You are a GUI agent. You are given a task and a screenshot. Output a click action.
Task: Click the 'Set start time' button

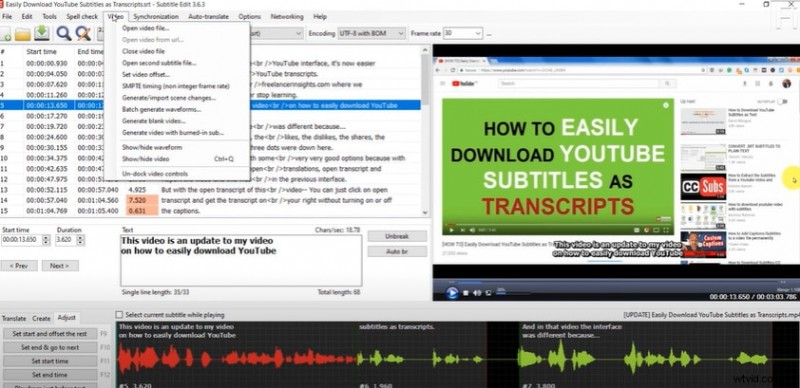[50, 361]
